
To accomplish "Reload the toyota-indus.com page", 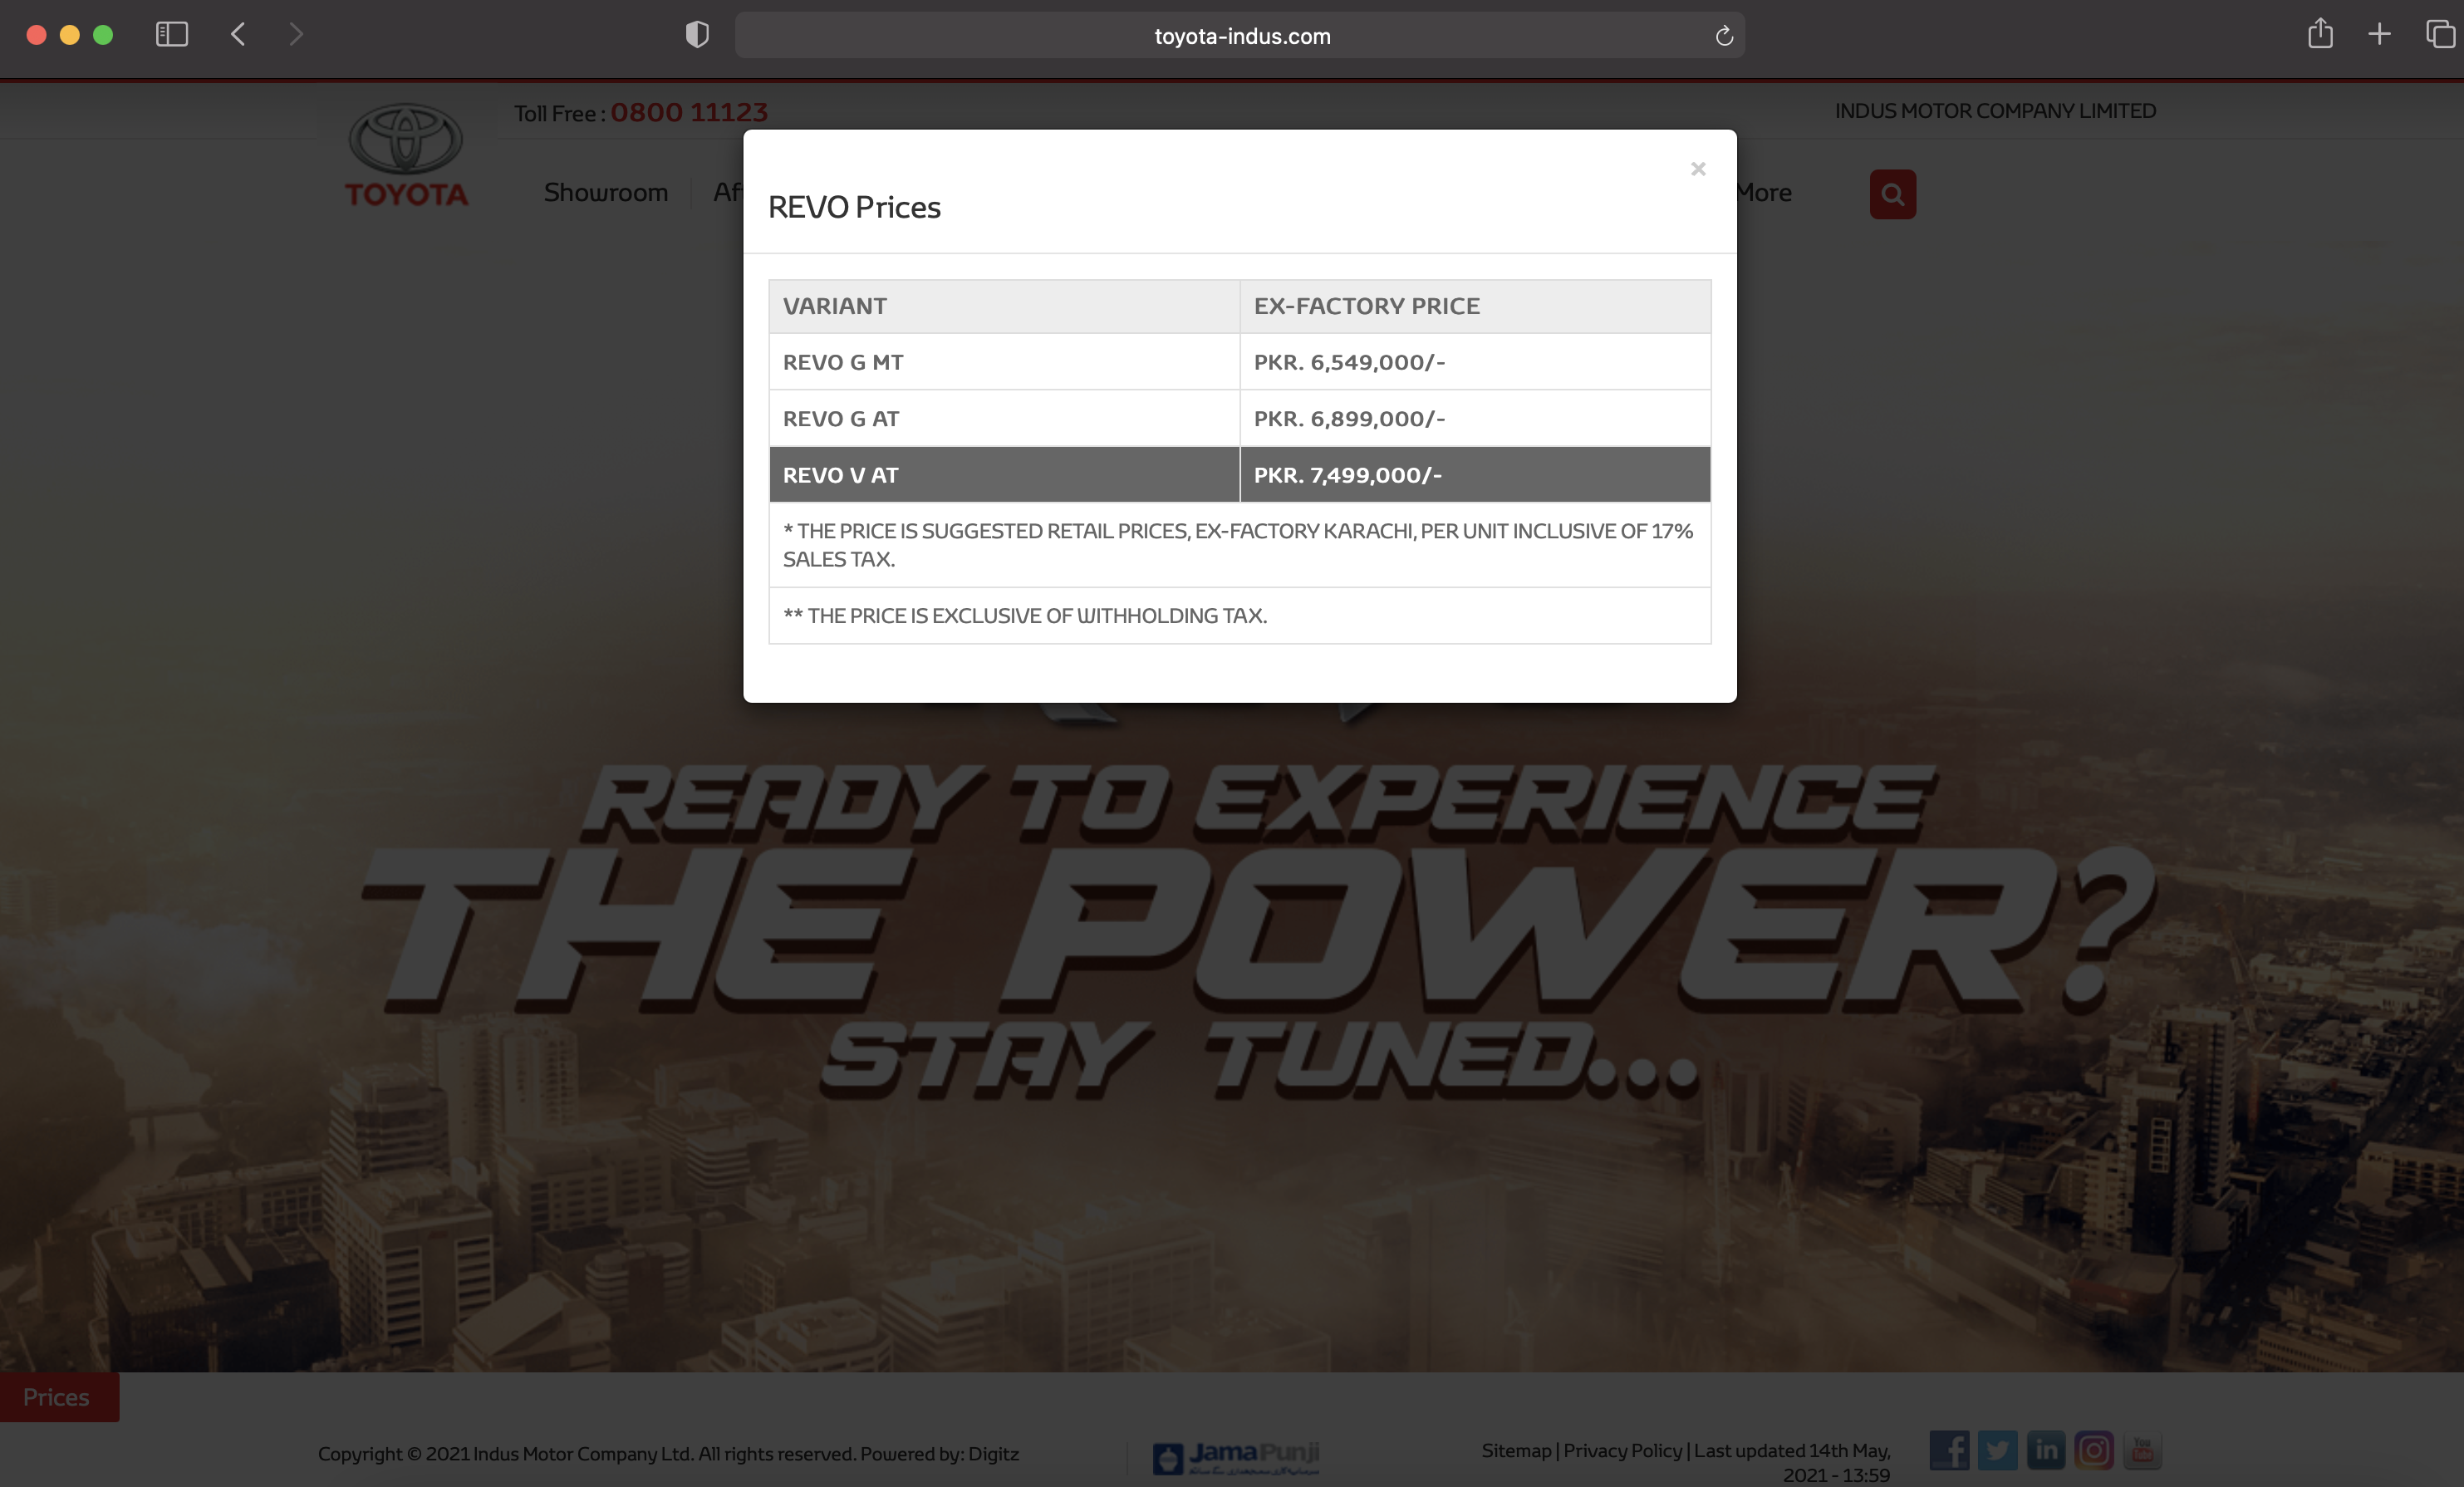I will tap(1724, 36).
